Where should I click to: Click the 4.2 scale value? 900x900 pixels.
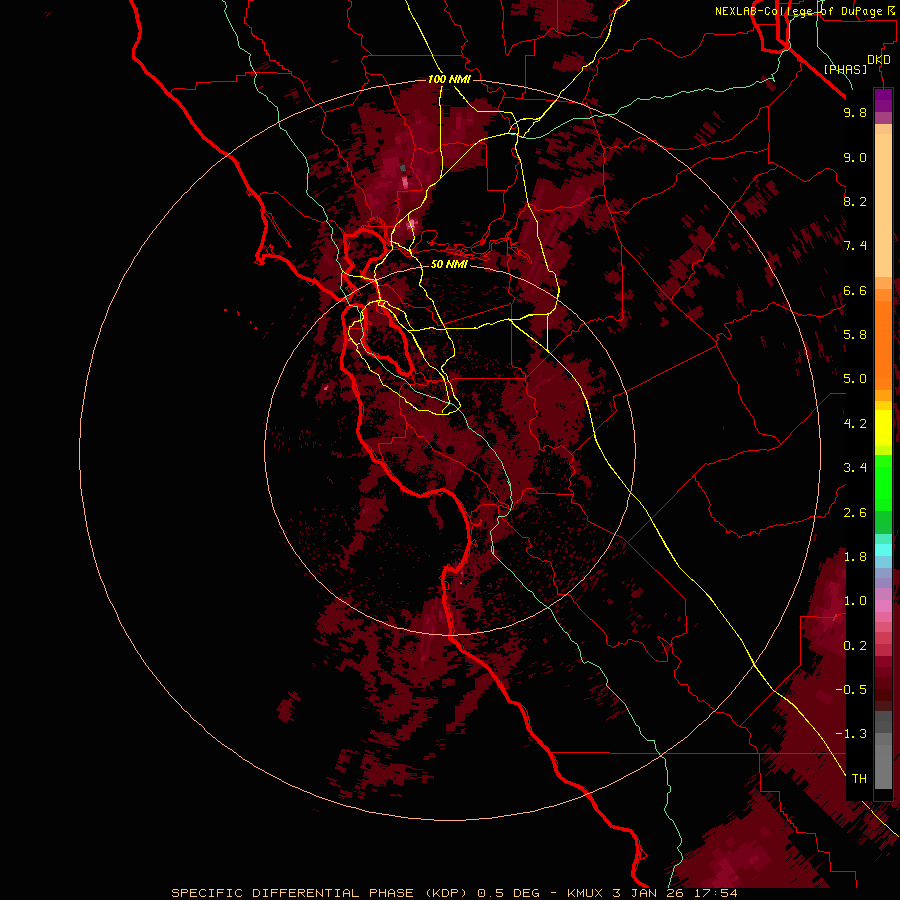click(x=855, y=424)
